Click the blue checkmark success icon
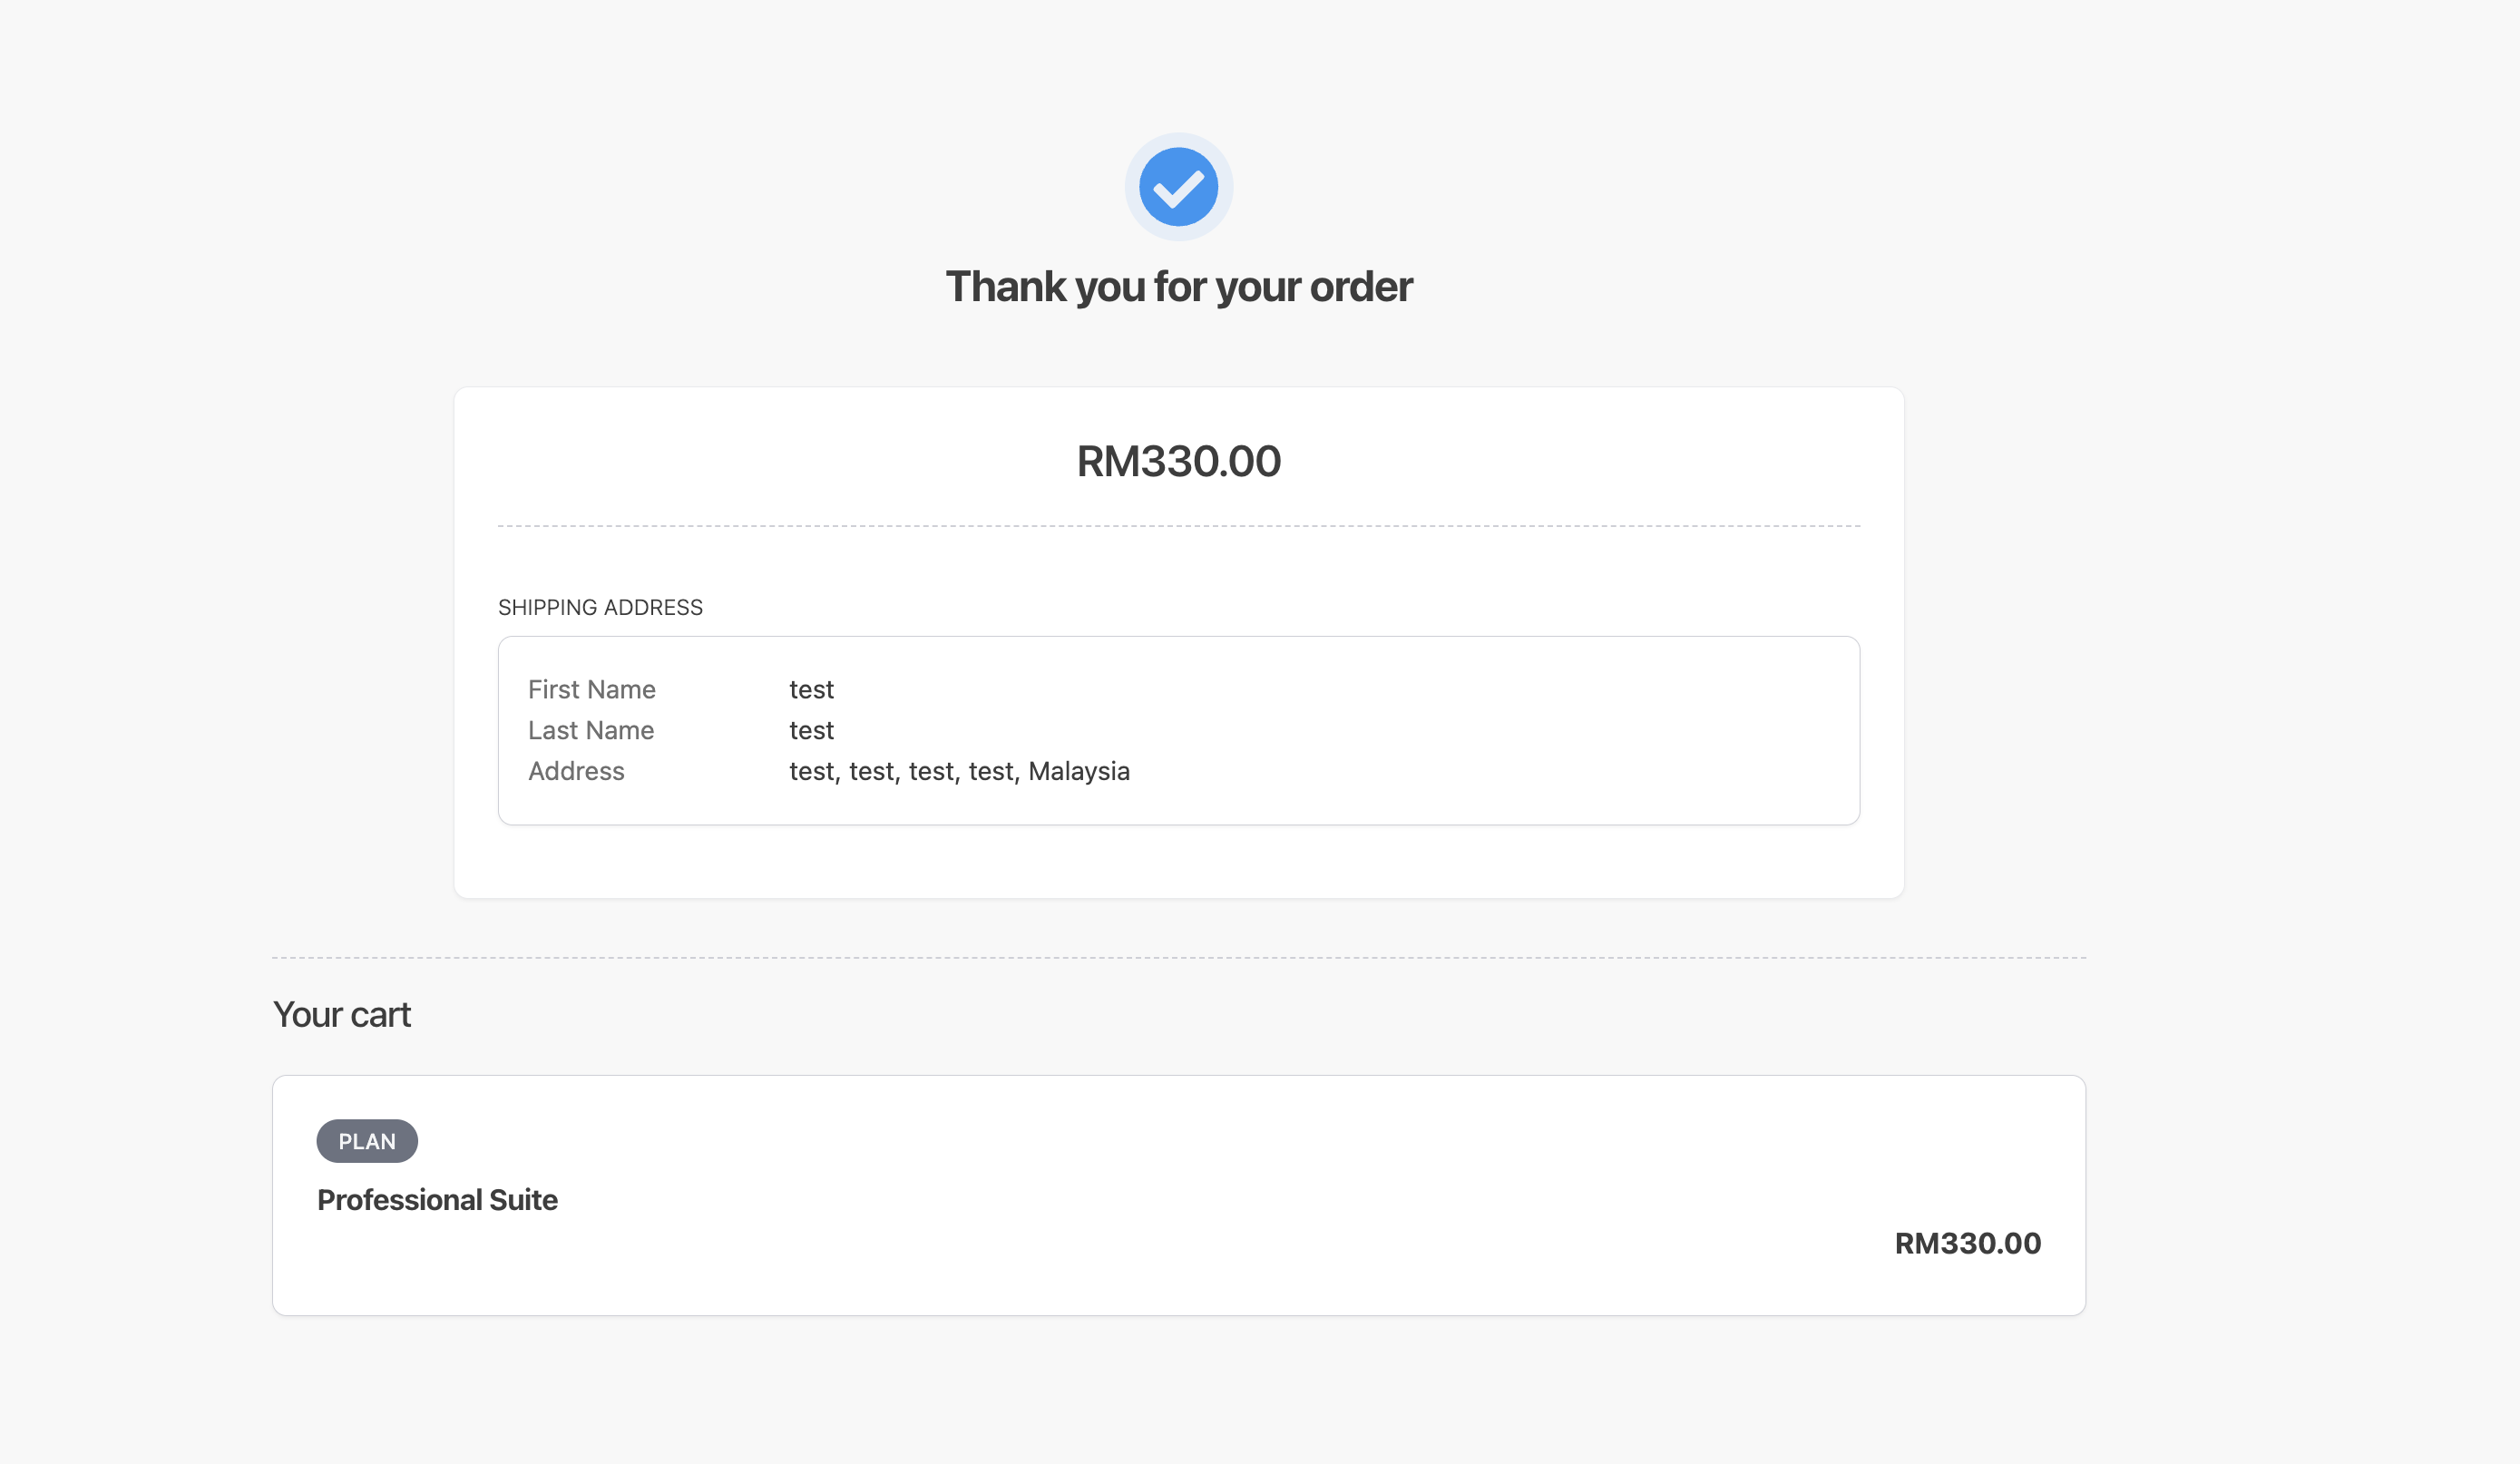 1178,187
